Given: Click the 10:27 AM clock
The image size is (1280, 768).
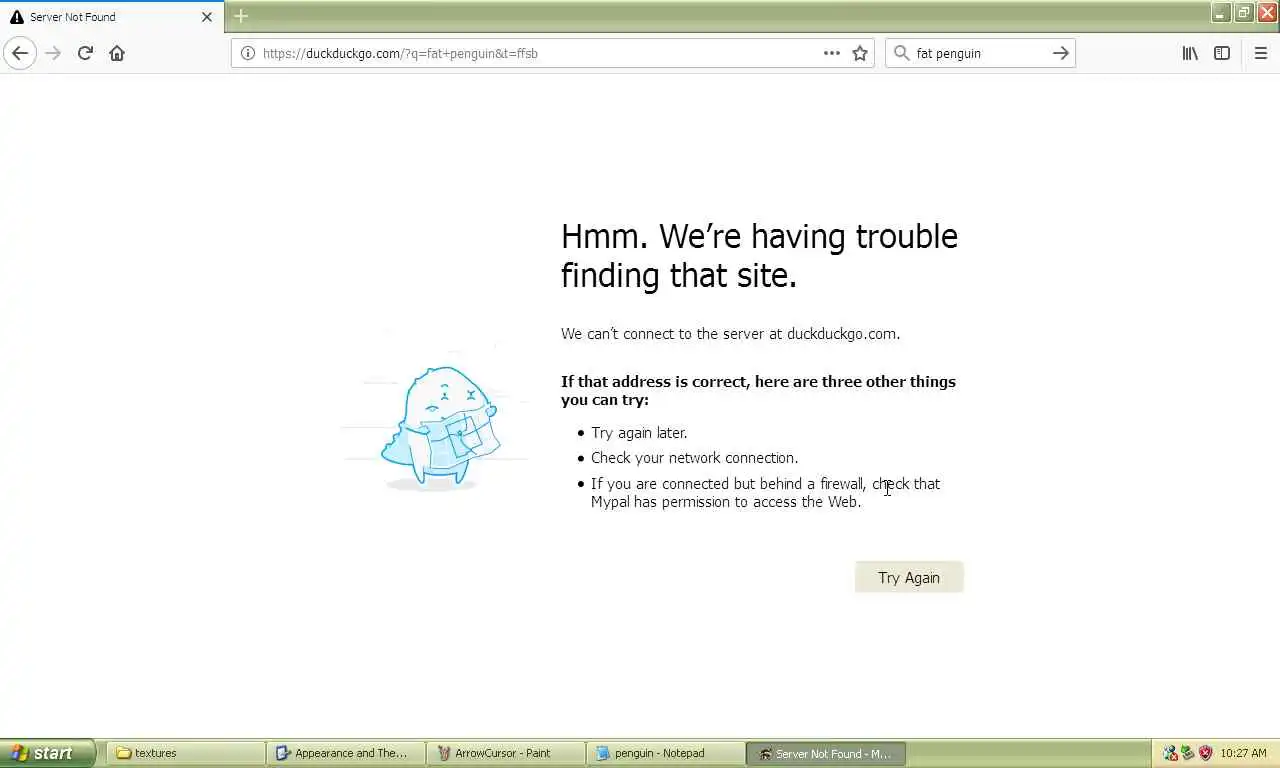Looking at the screenshot, I should tap(1243, 753).
